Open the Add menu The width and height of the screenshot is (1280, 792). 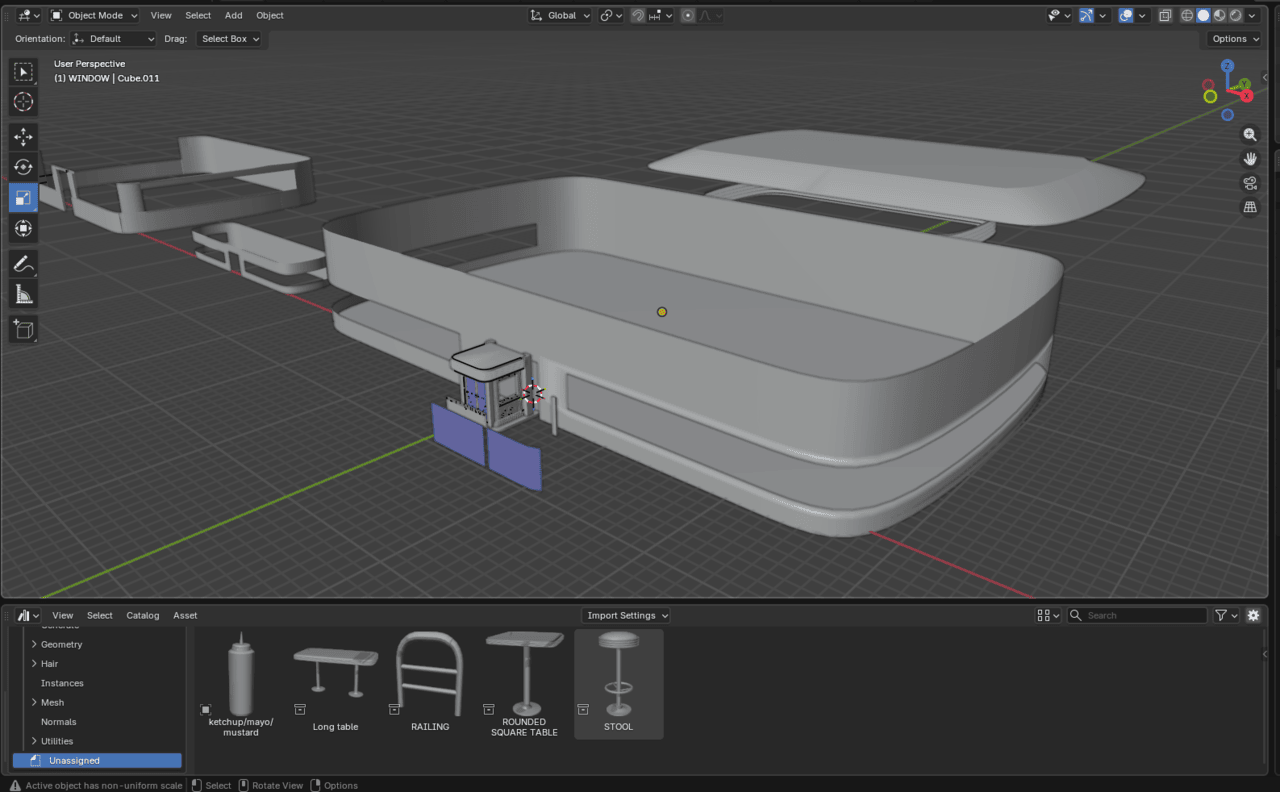(x=234, y=15)
